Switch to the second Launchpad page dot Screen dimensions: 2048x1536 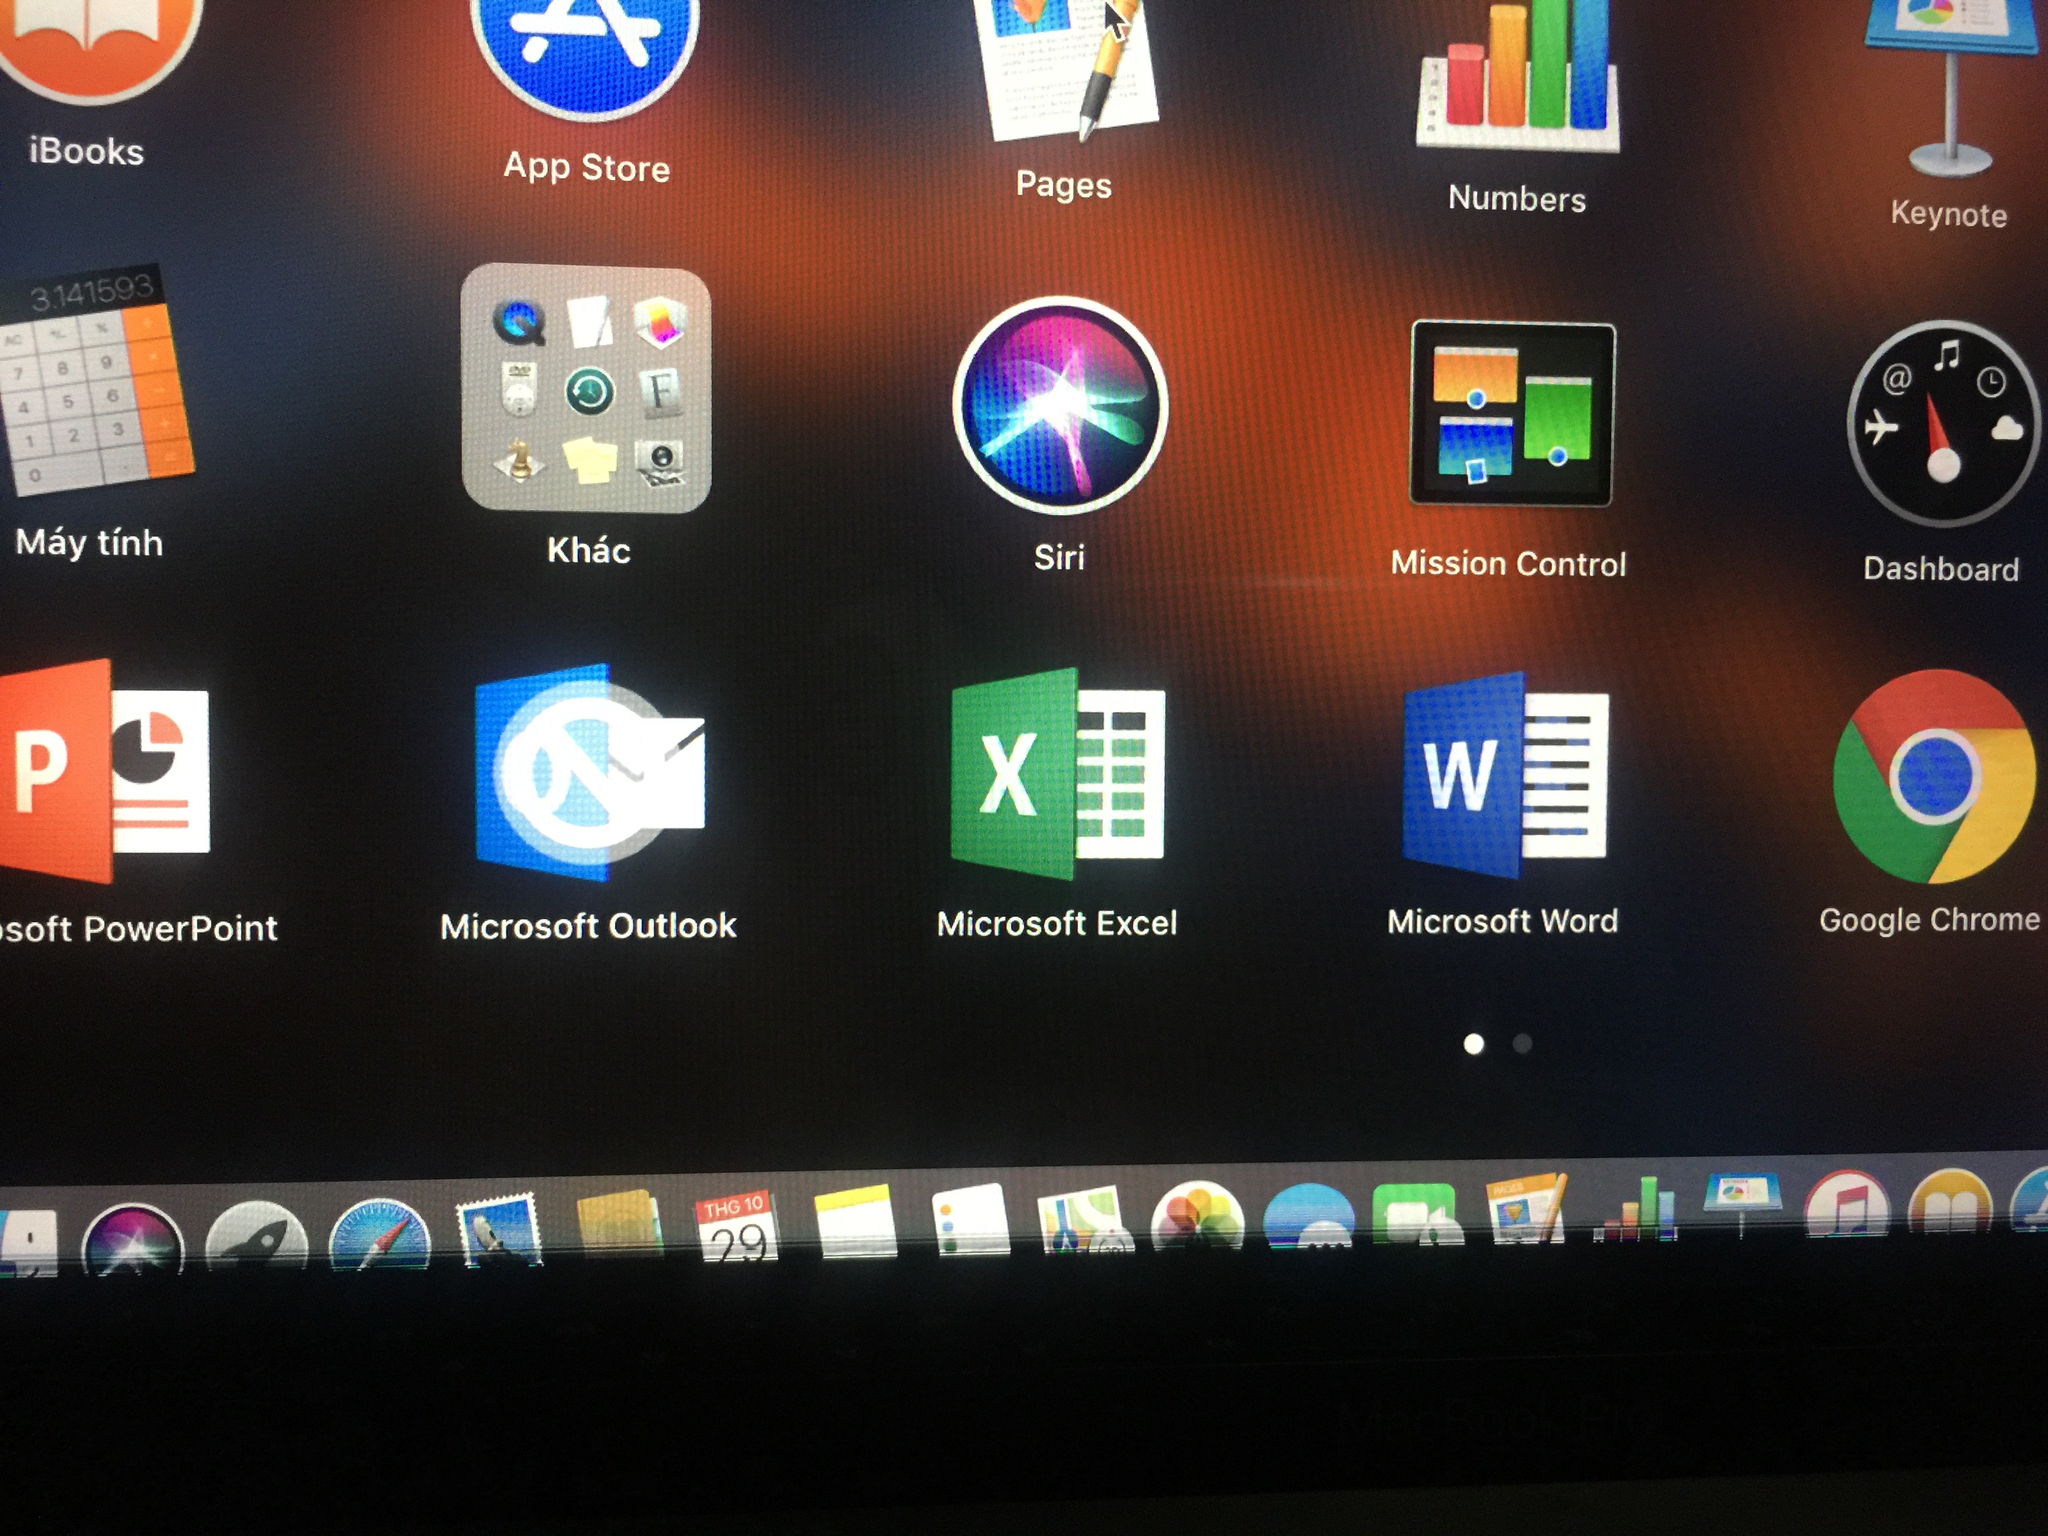pyautogui.click(x=1522, y=1044)
